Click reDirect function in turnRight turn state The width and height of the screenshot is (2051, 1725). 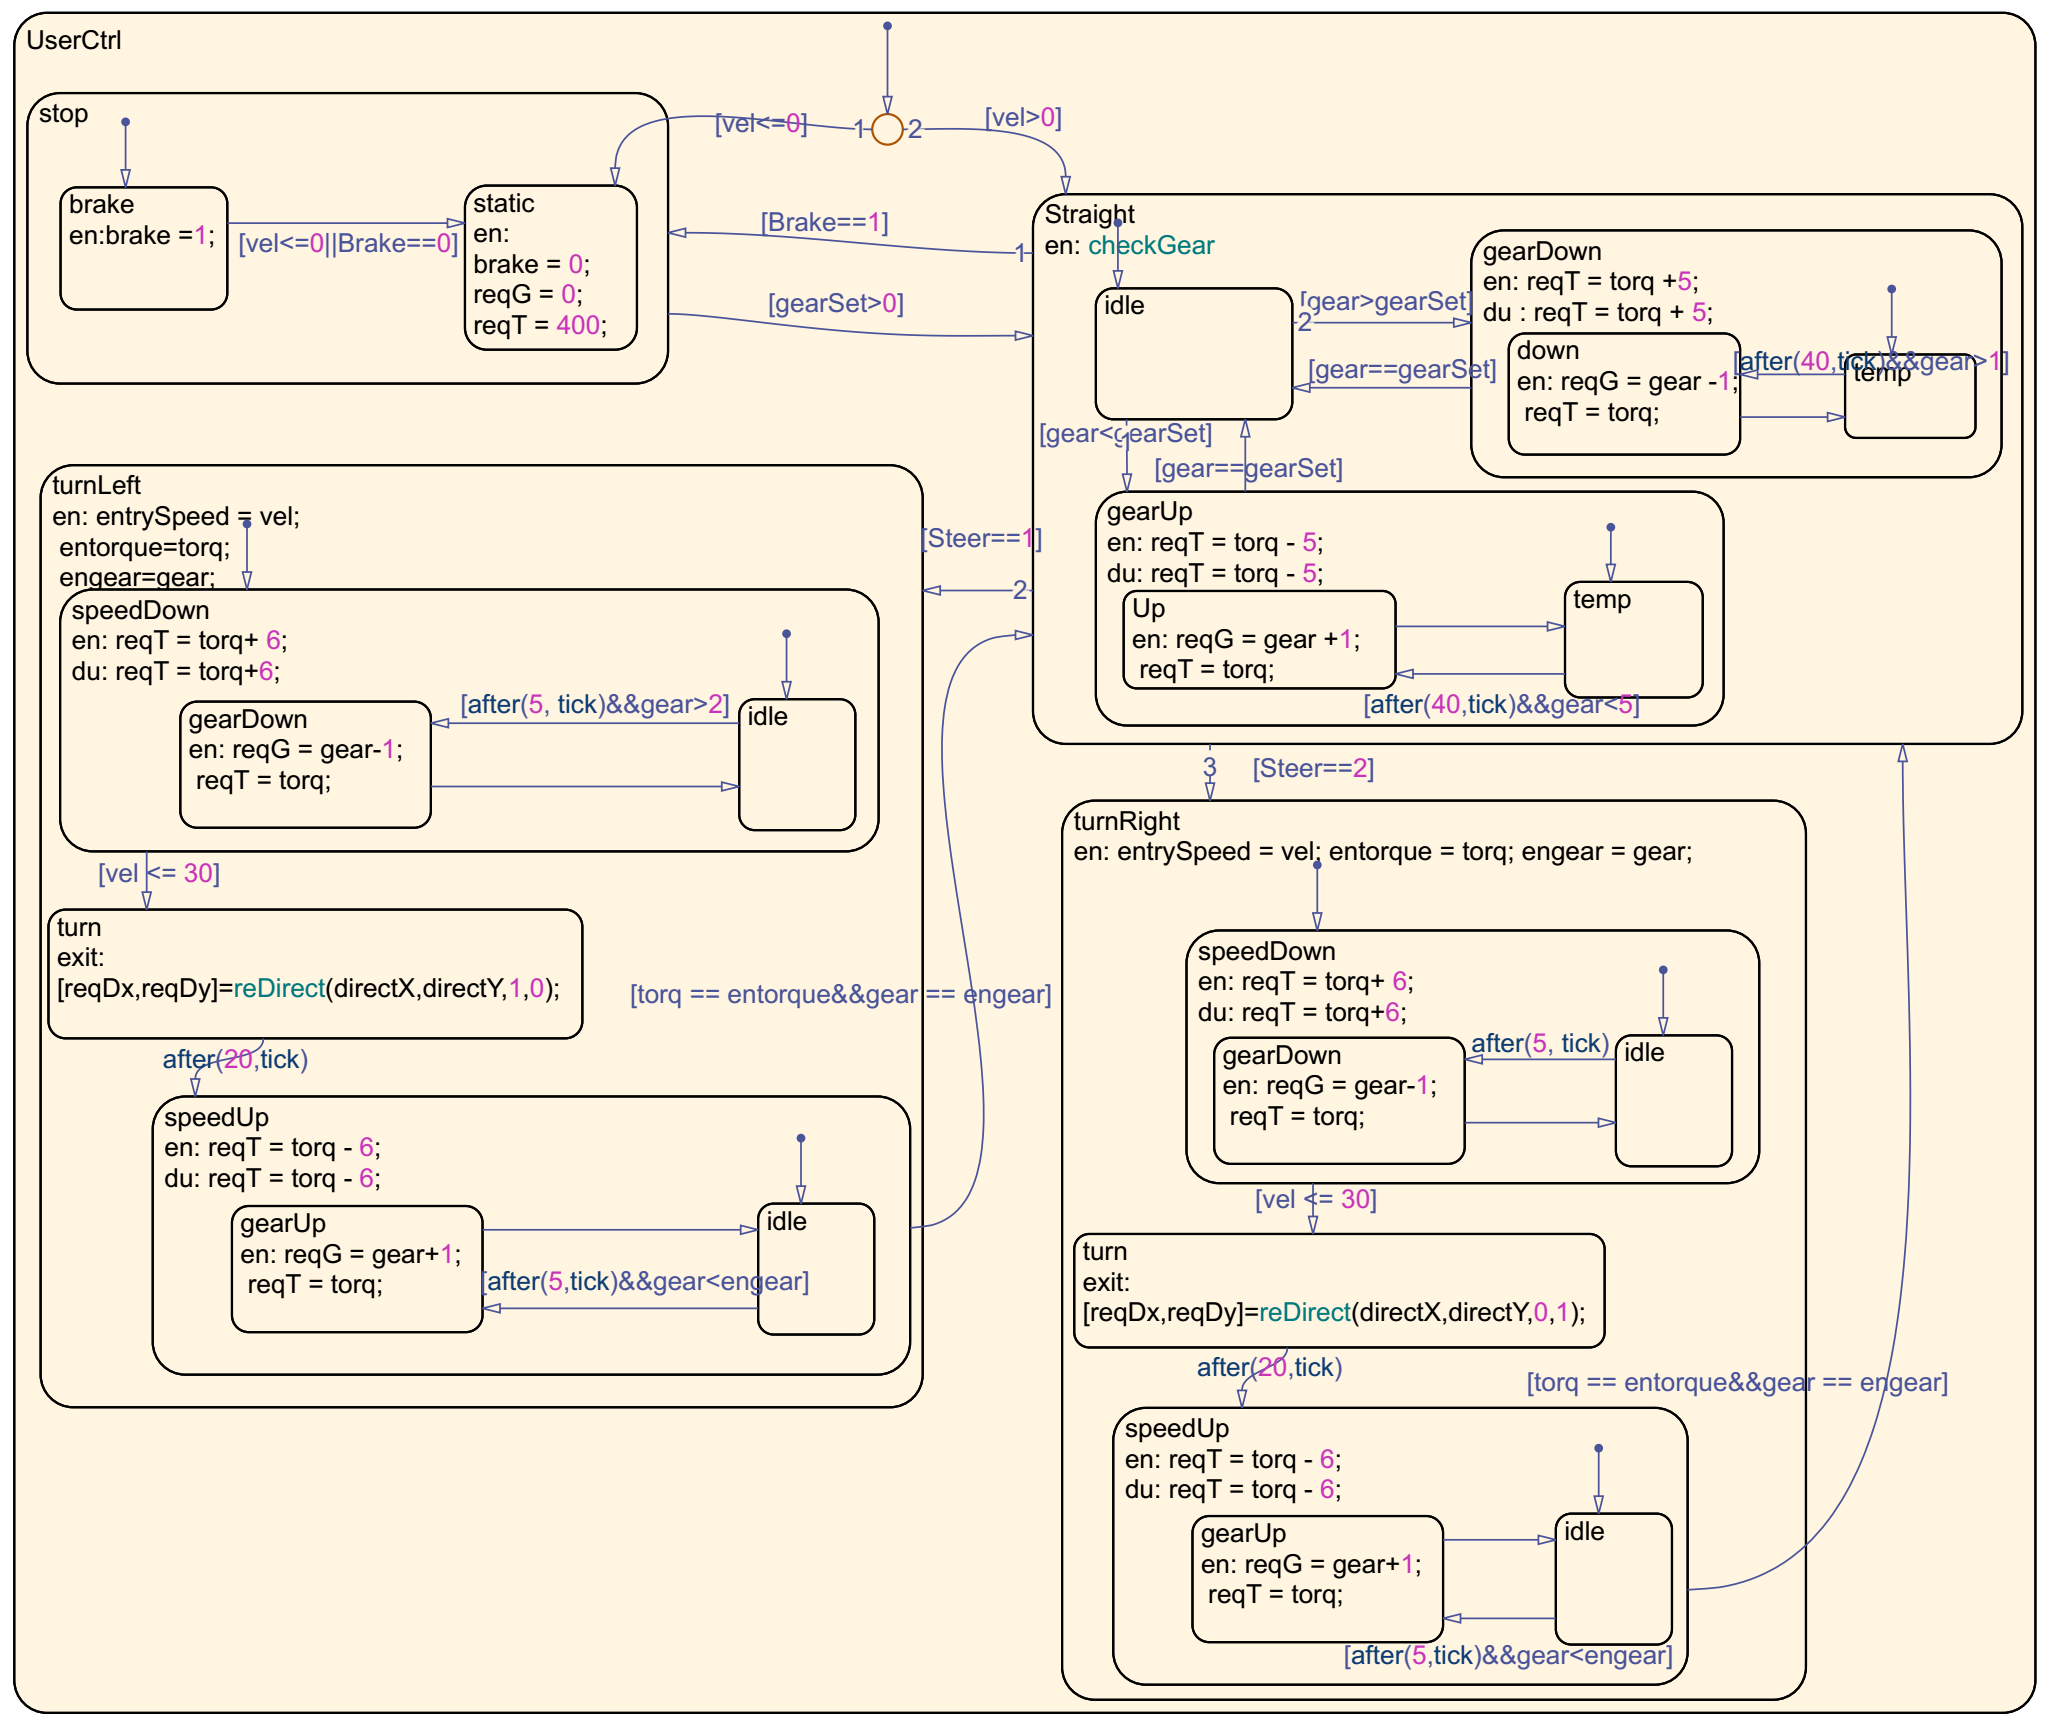tap(1304, 1312)
